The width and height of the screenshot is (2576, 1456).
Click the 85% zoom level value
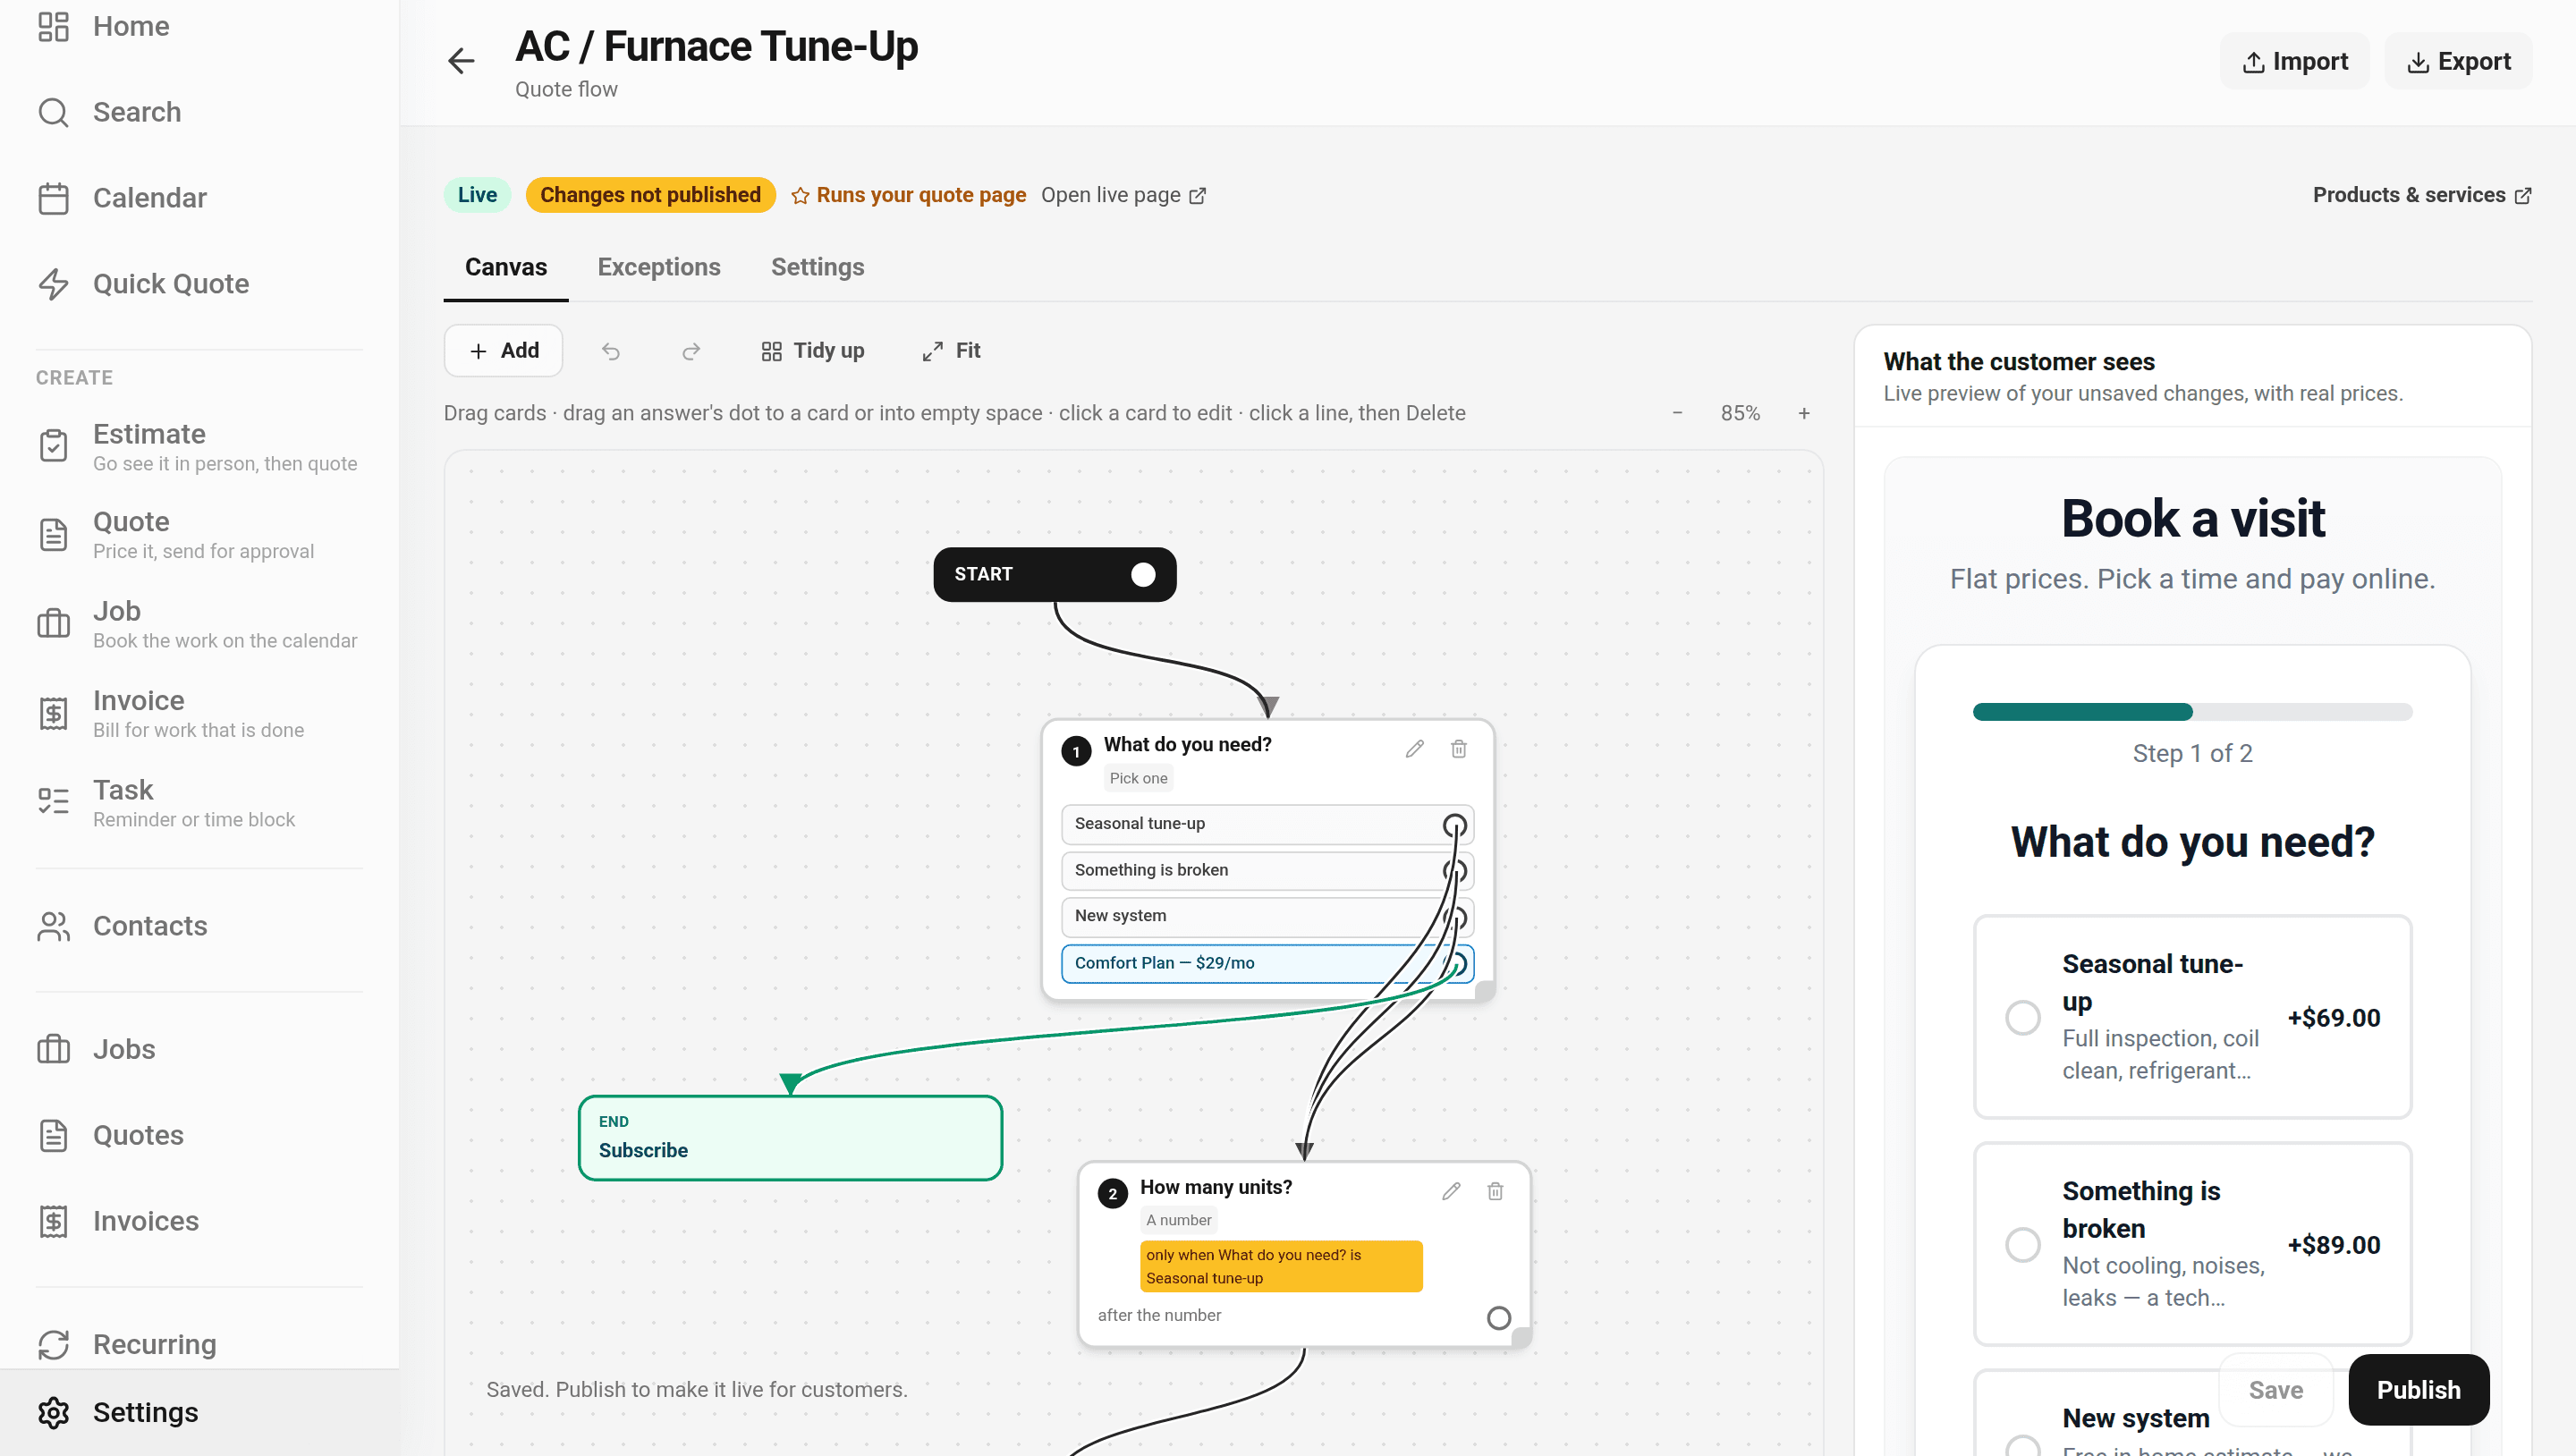click(1740, 413)
